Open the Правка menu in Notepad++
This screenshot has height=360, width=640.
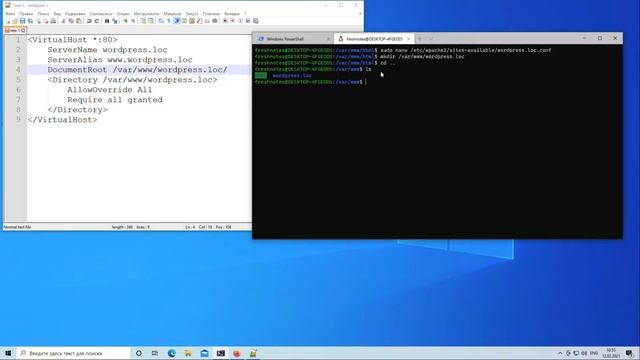(26, 14)
